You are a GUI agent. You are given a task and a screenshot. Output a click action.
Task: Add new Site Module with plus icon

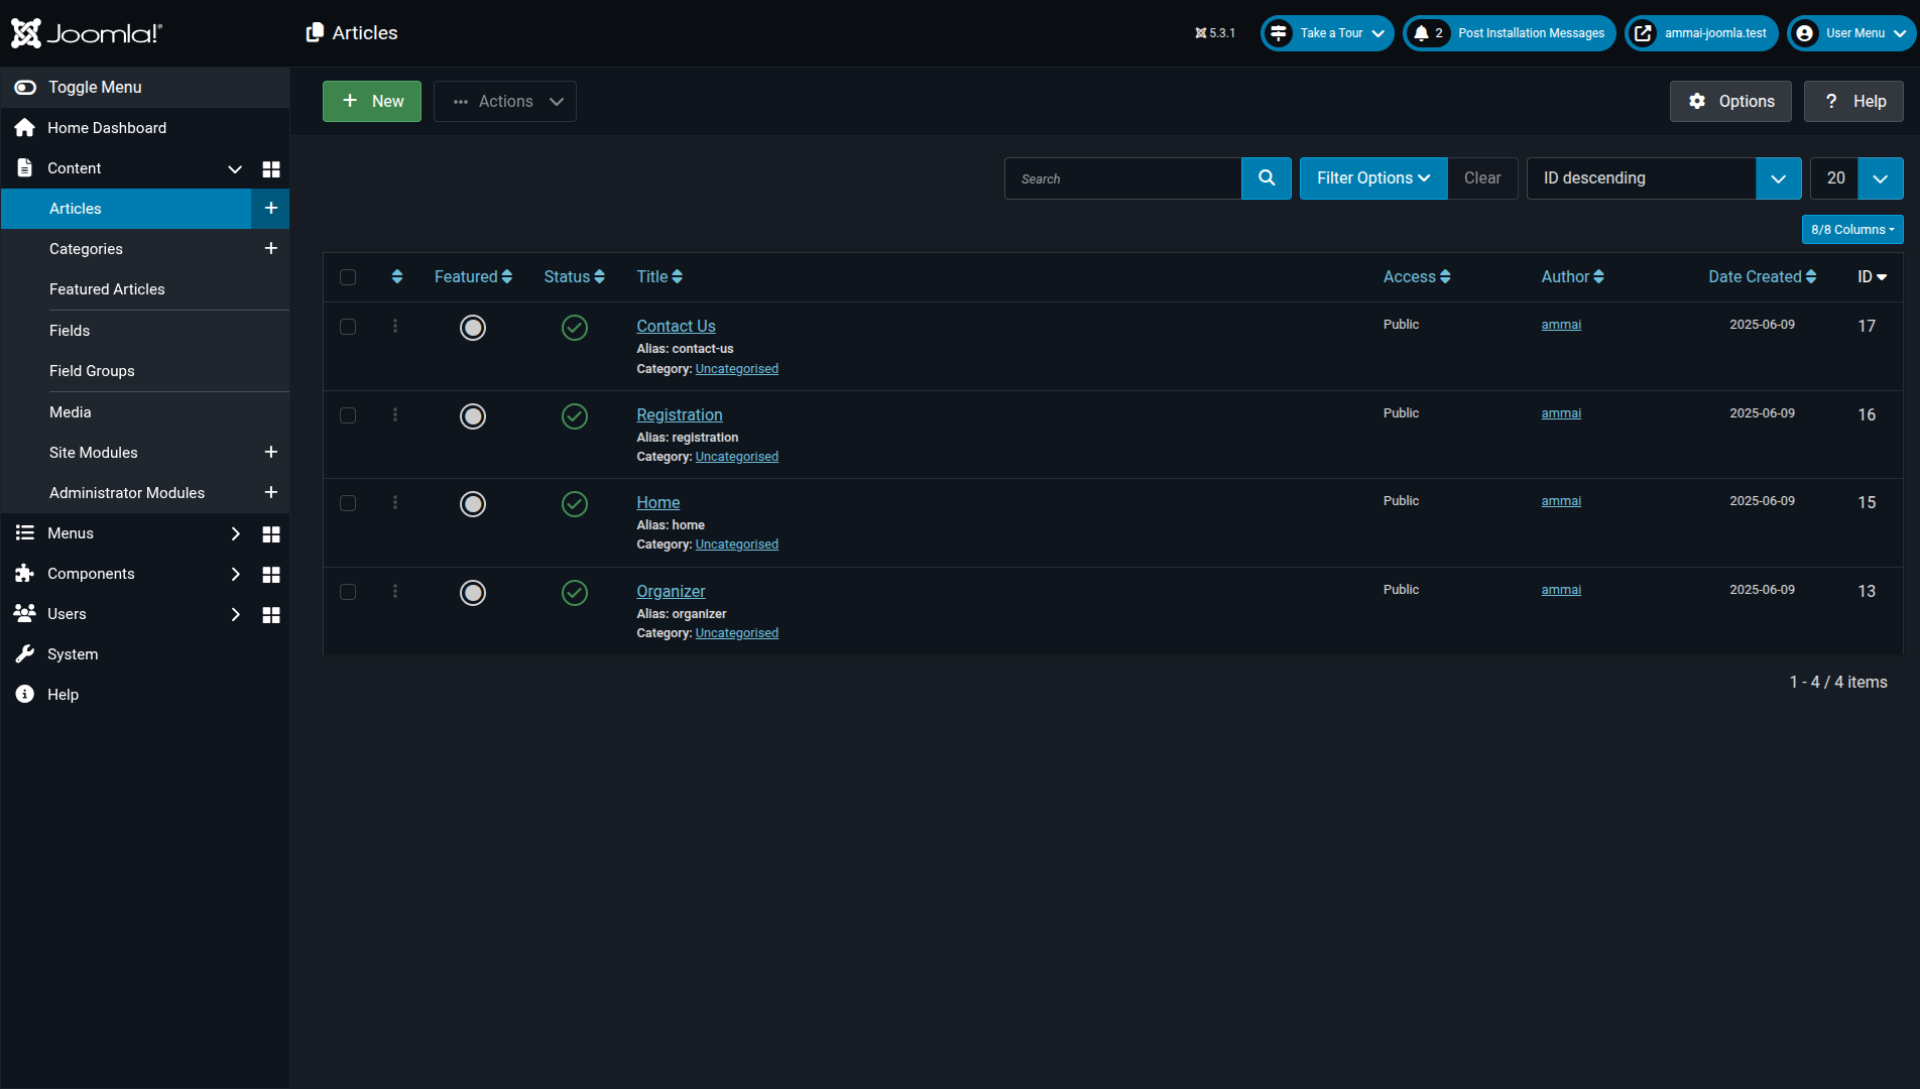pyautogui.click(x=270, y=452)
